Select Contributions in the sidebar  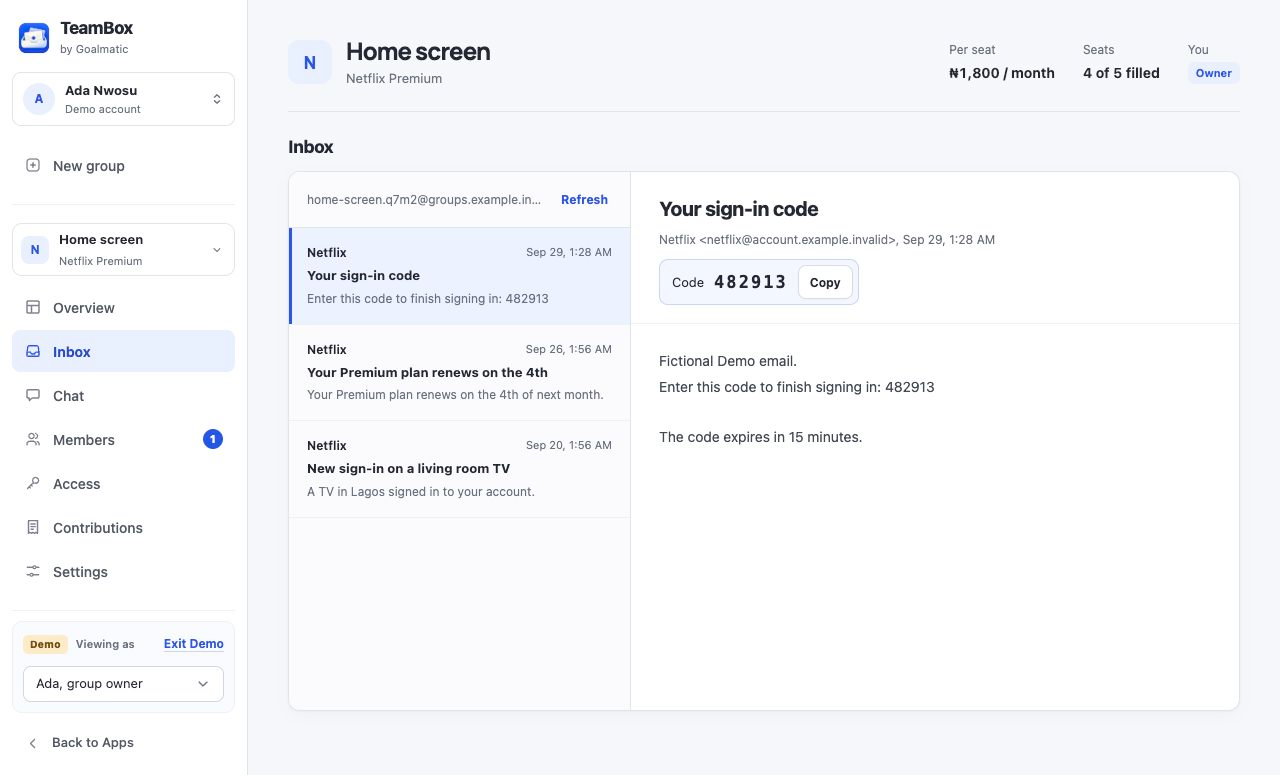click(123, 527)
